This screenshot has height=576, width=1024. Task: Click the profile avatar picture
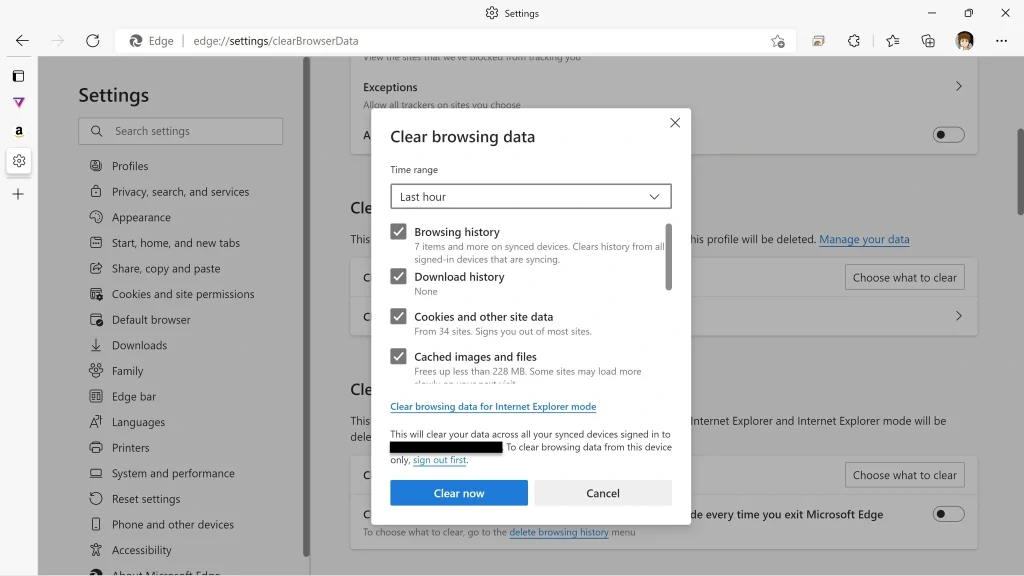pyautogui.click(x=963, y=41)
